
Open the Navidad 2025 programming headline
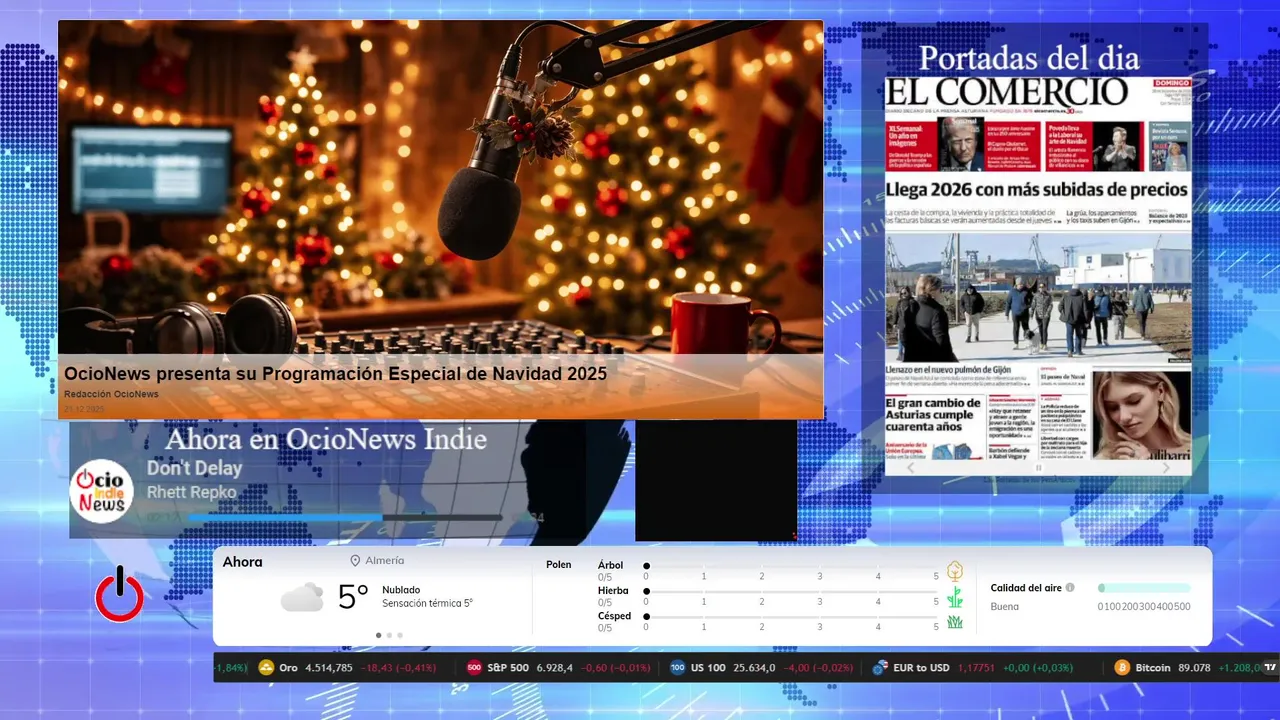point(335,374)
